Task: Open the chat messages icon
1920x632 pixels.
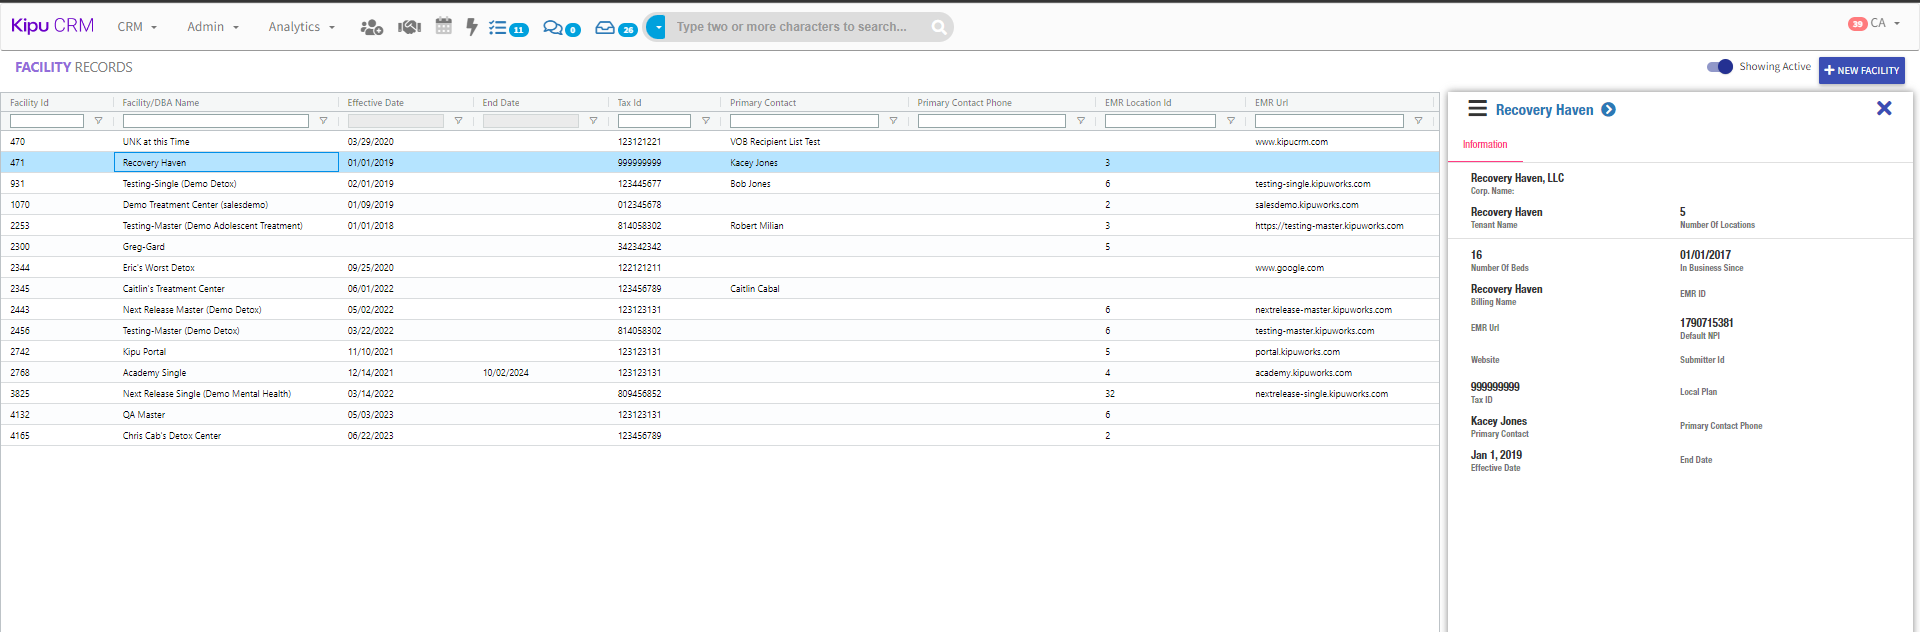Action: click(x=552, y=28)
